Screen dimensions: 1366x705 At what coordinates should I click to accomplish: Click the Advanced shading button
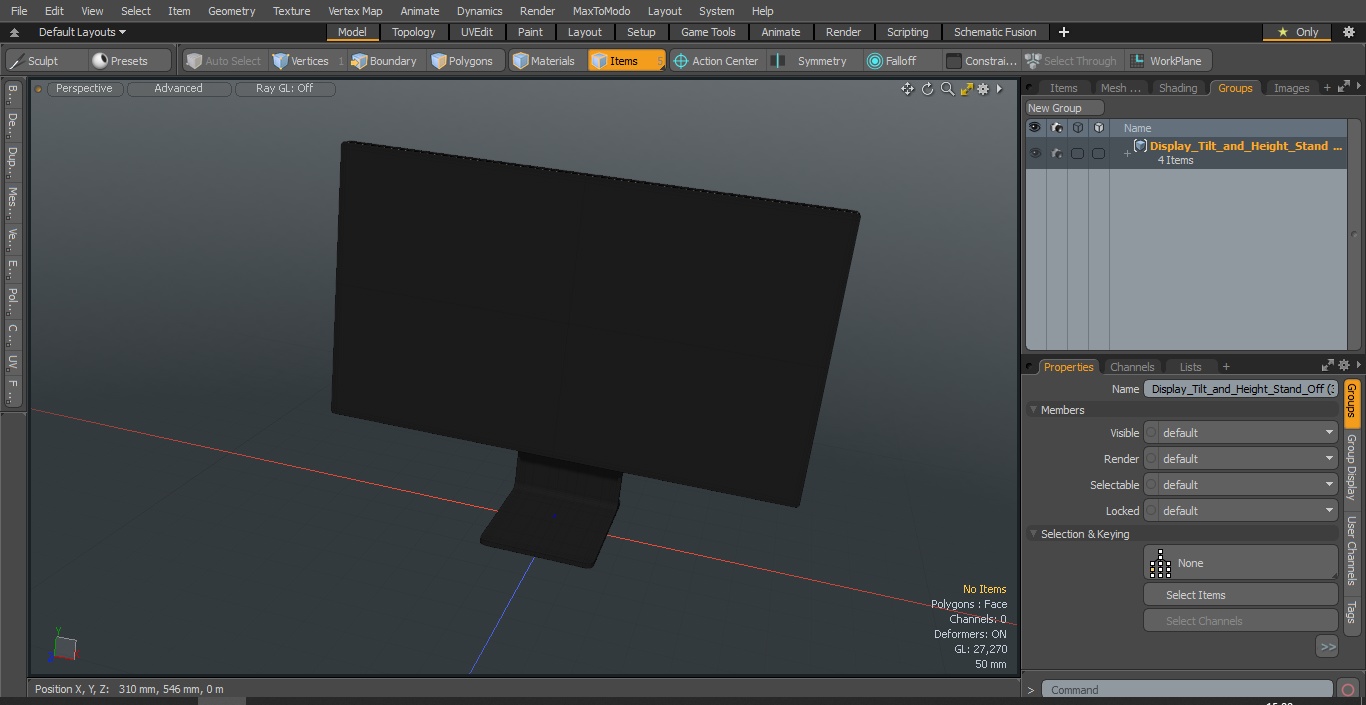178,88
